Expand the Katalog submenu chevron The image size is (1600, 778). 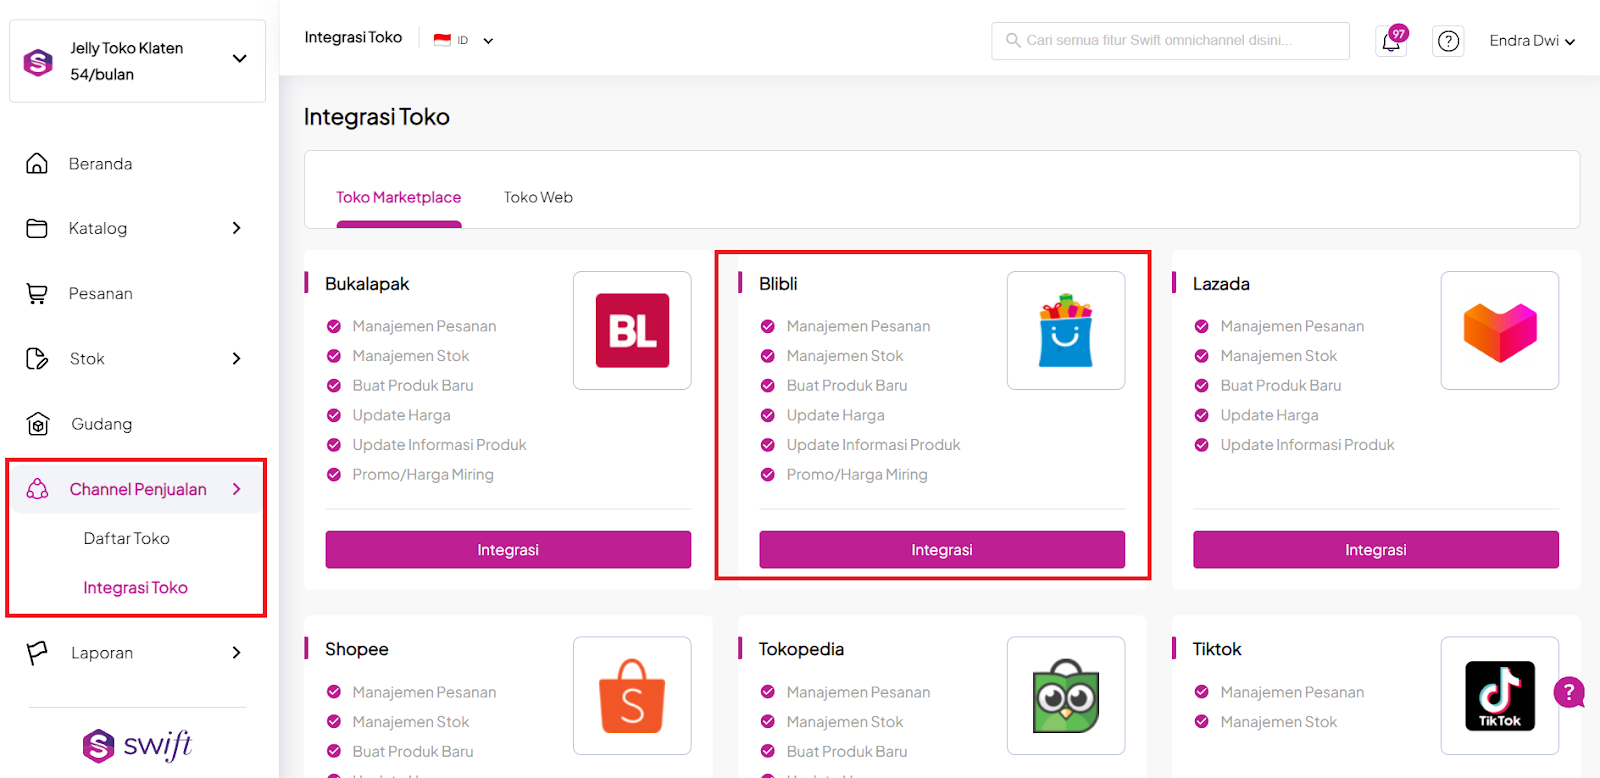pos(237,228)
